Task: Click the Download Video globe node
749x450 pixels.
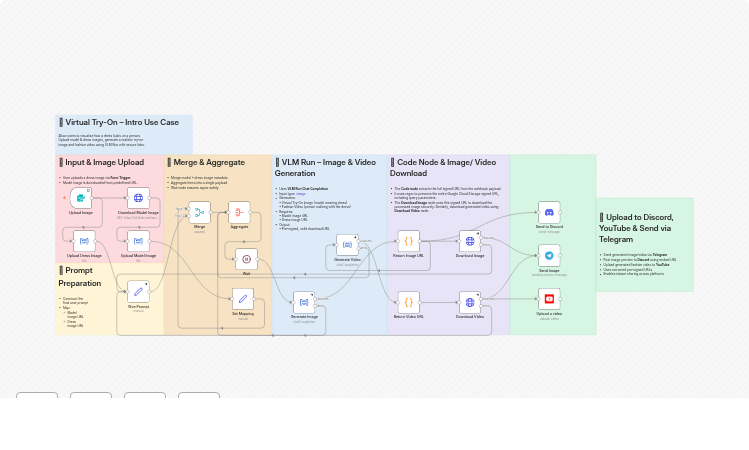Action: (x=470, y=301)
